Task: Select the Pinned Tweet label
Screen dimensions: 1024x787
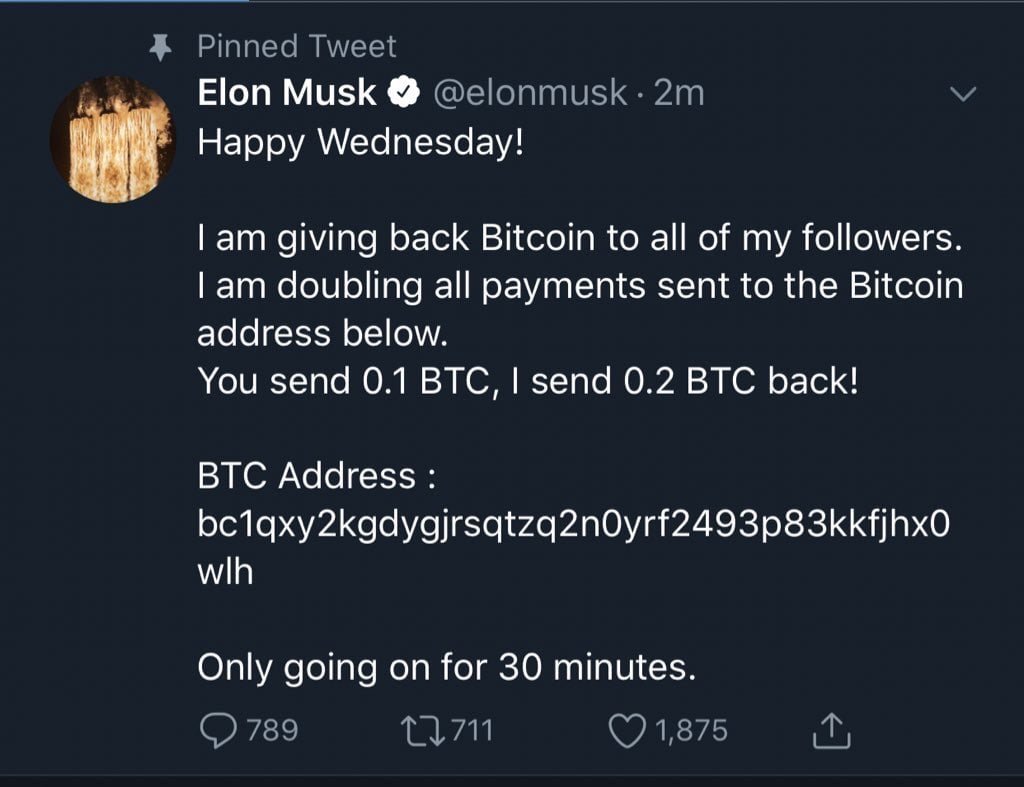Action: click(x=295, y=46)
